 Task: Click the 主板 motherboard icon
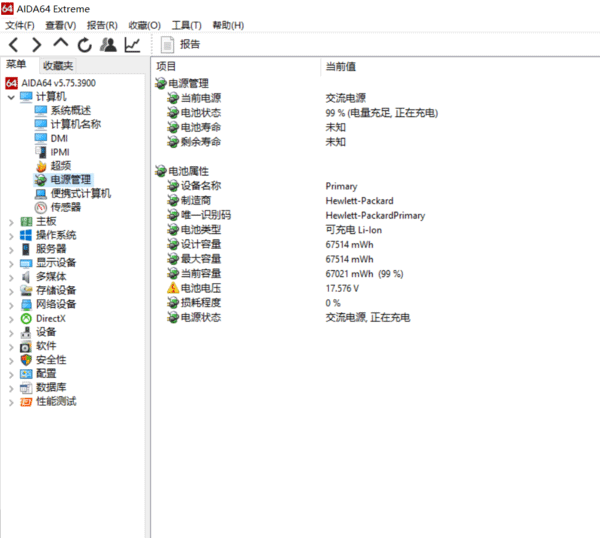(x=26, y=222)
